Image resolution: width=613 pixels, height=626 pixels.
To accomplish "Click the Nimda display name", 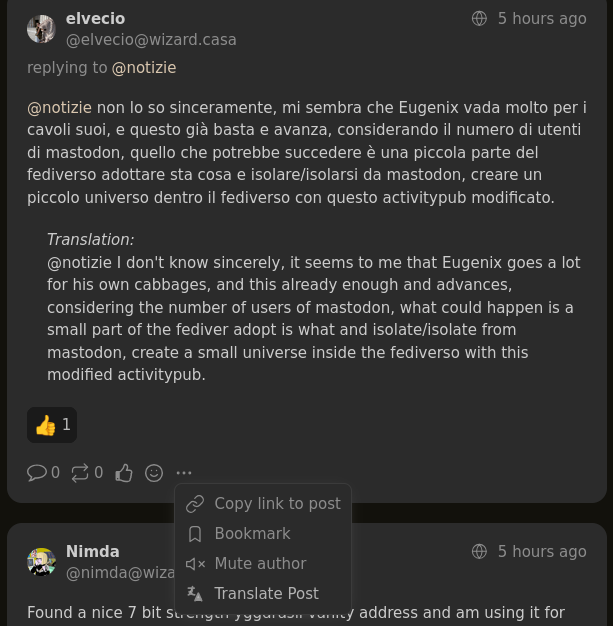I will [92, 552].
